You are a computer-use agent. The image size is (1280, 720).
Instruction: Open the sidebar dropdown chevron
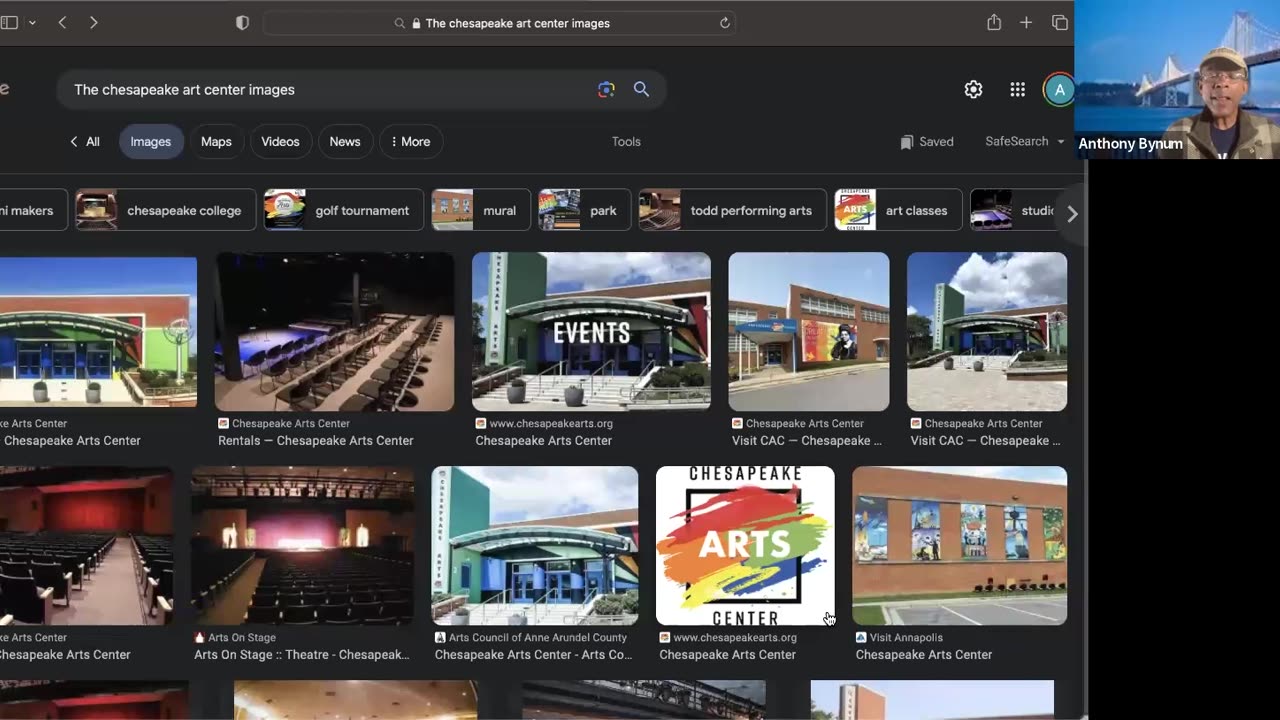click(32, 23)
